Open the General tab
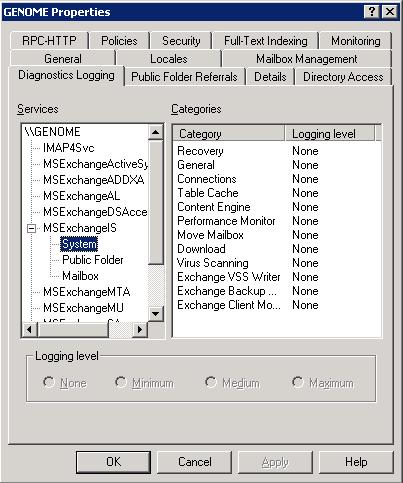Screen dimensions: 403x483 pos(63,59)
